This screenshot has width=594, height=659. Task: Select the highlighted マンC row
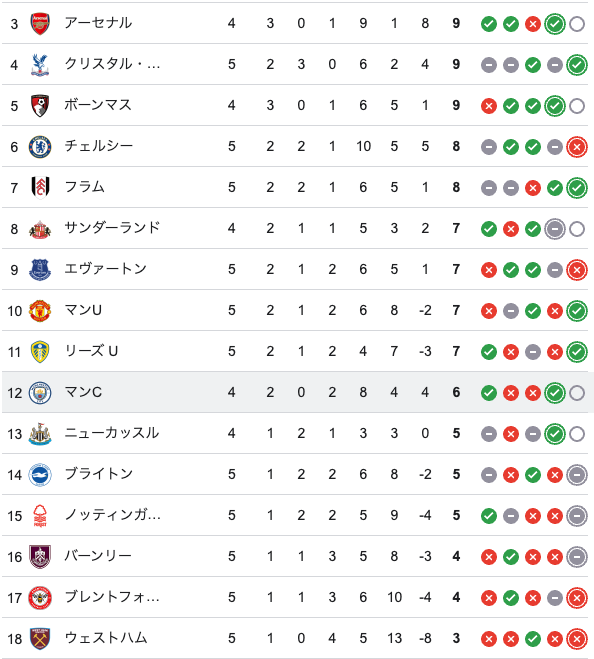coord(298,393)
